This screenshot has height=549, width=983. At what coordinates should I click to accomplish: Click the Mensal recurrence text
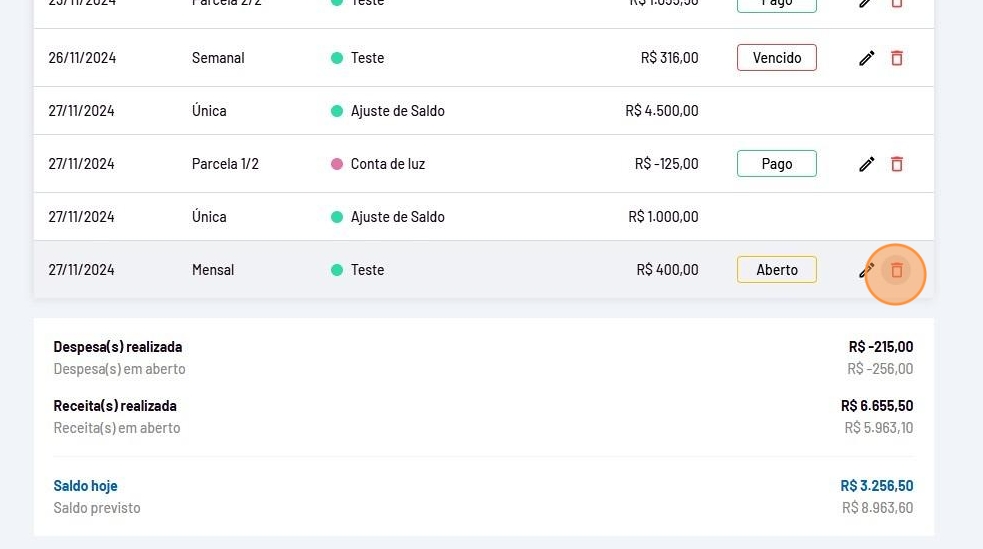213,270
